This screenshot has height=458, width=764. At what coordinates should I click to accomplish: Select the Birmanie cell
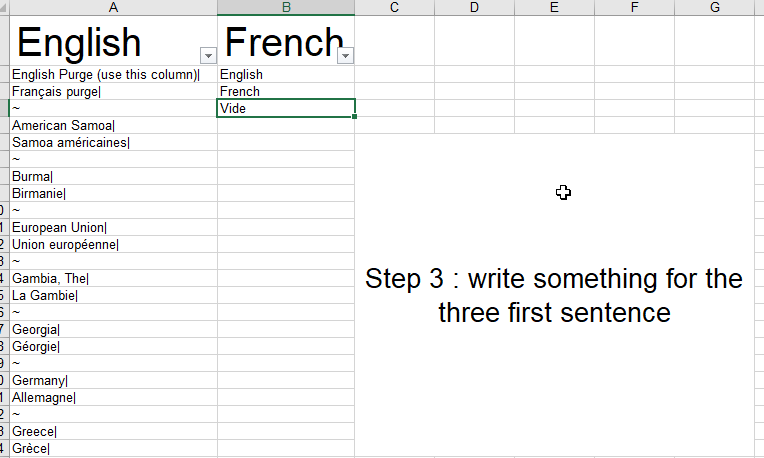[114, 193]
